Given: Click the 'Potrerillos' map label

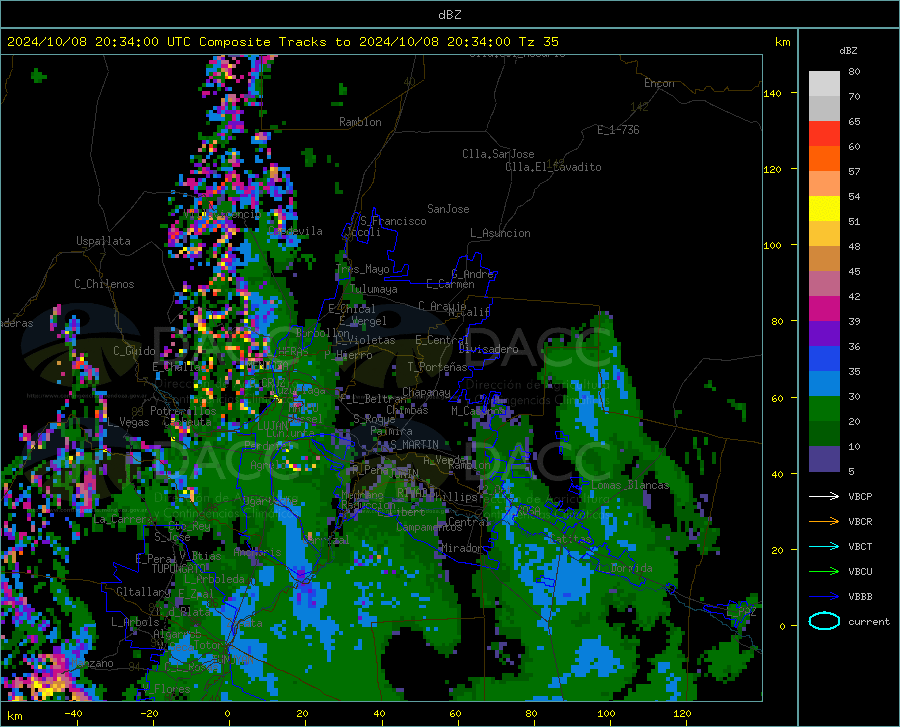Looking at the screenshot, I should [183, 411].
